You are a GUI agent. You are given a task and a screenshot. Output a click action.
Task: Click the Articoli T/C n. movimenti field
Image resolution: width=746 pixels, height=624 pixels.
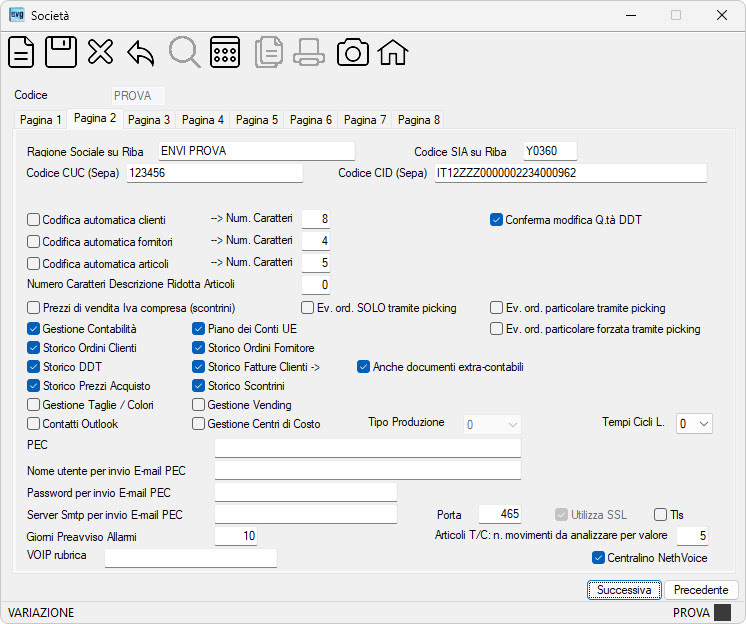(692, 536)
